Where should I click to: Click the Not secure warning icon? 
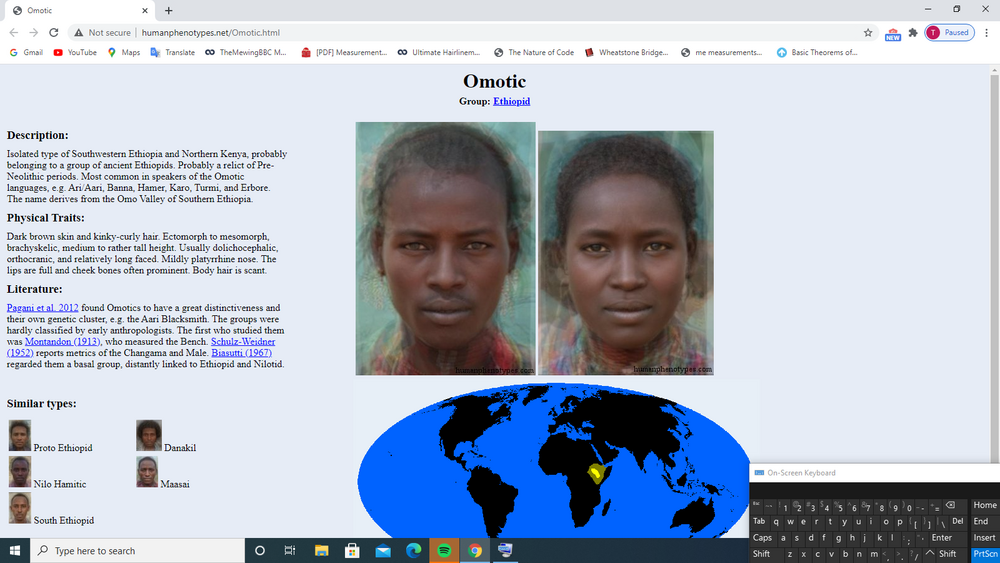click(78, 33)
